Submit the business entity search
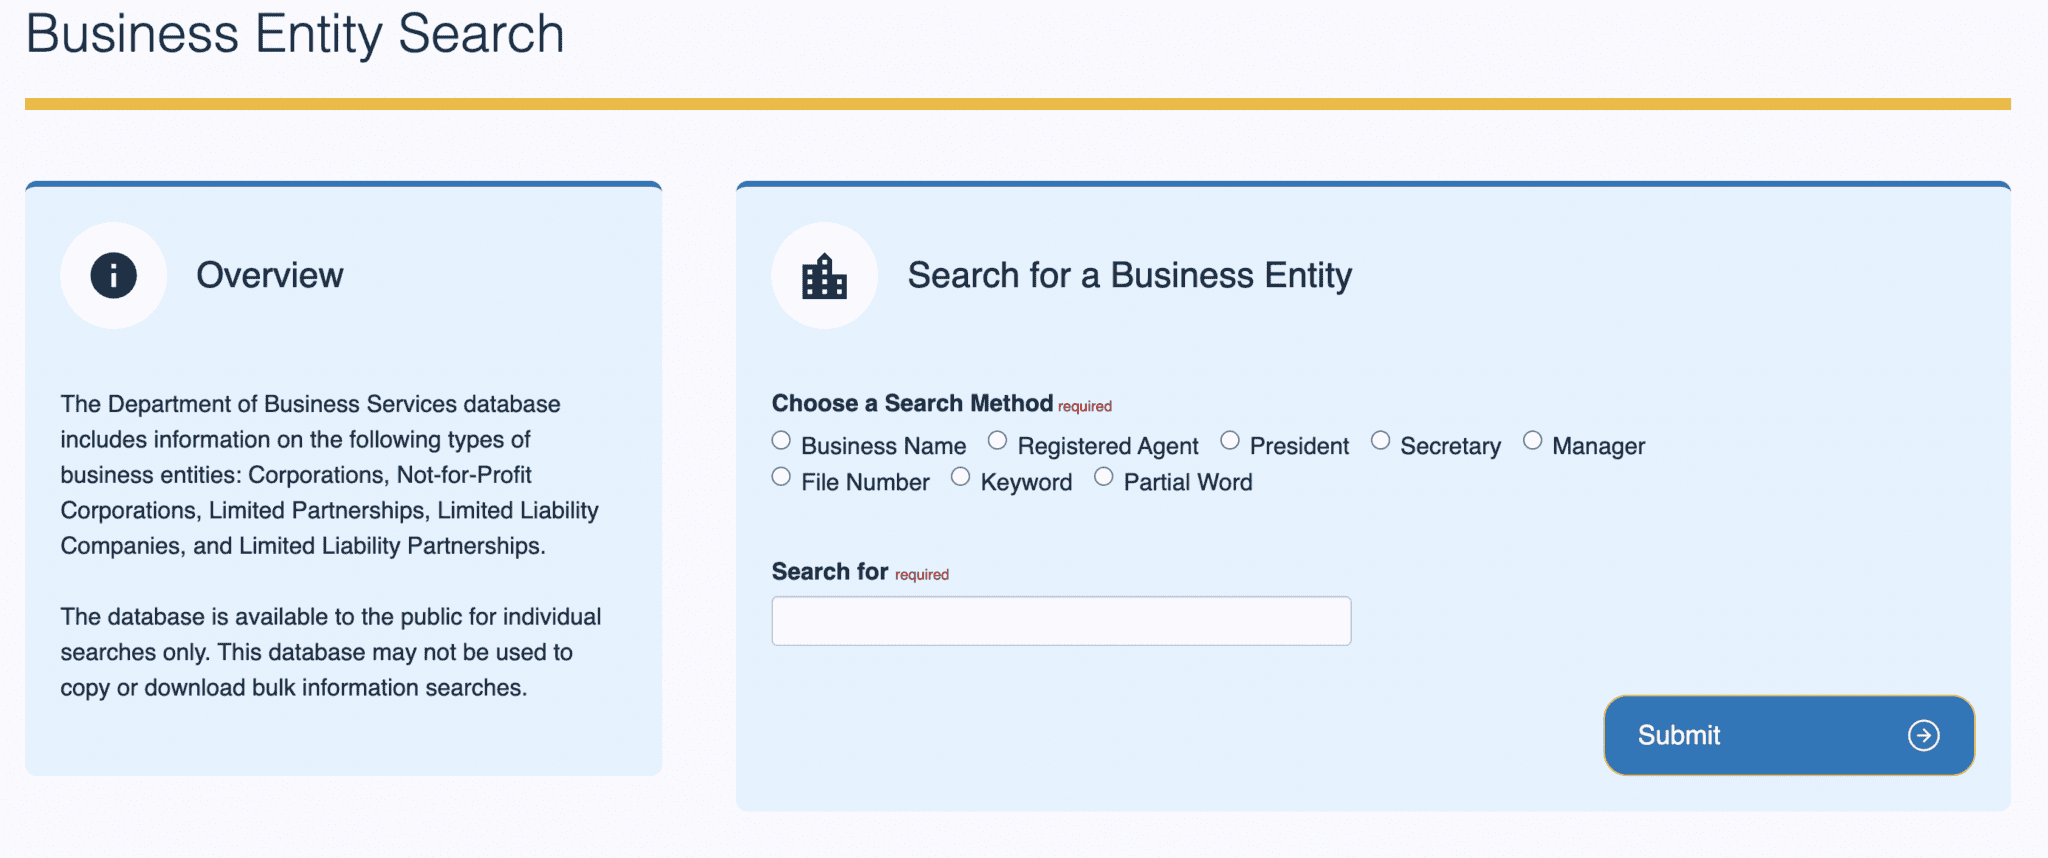 tap(1789, 735)
